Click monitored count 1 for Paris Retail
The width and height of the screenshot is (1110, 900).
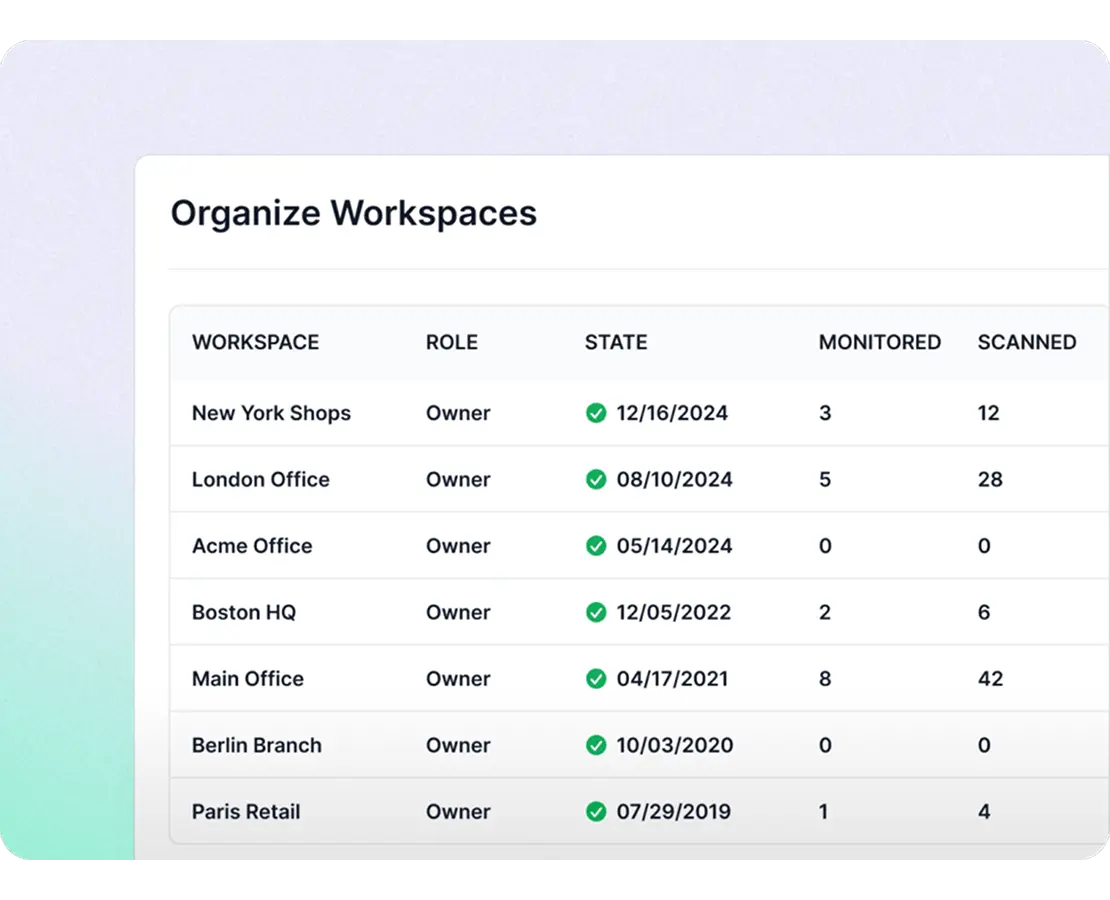[x=823, y=812]
